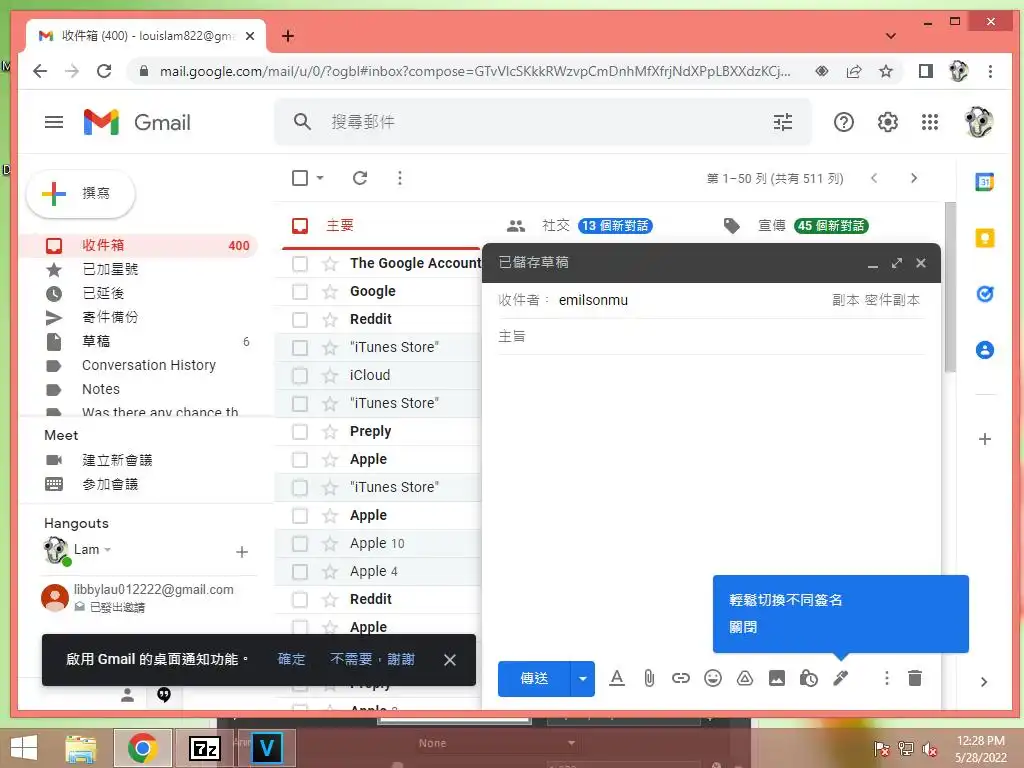This screenshot has width=1024, height=768.
Task: Open the Contacts side panel
Action: click(984, 350)
